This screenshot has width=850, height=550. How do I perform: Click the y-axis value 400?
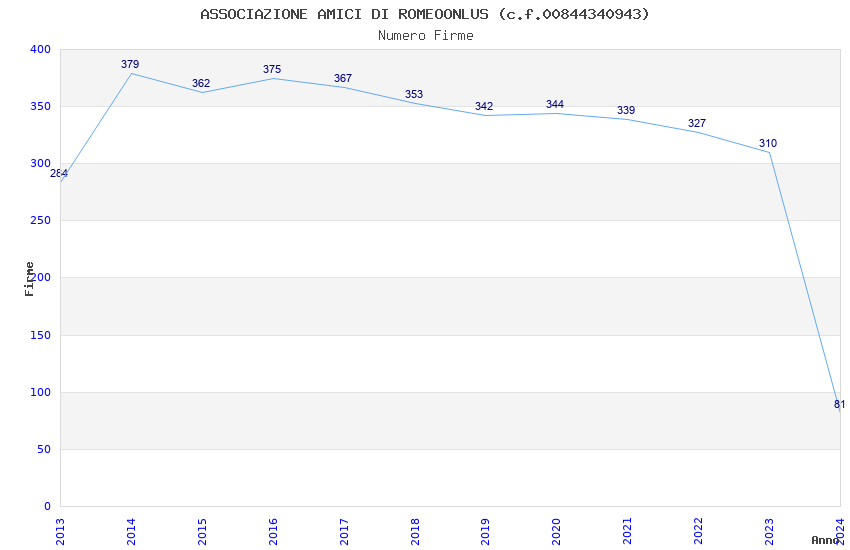pyautogui.click(x=40, y=49)
